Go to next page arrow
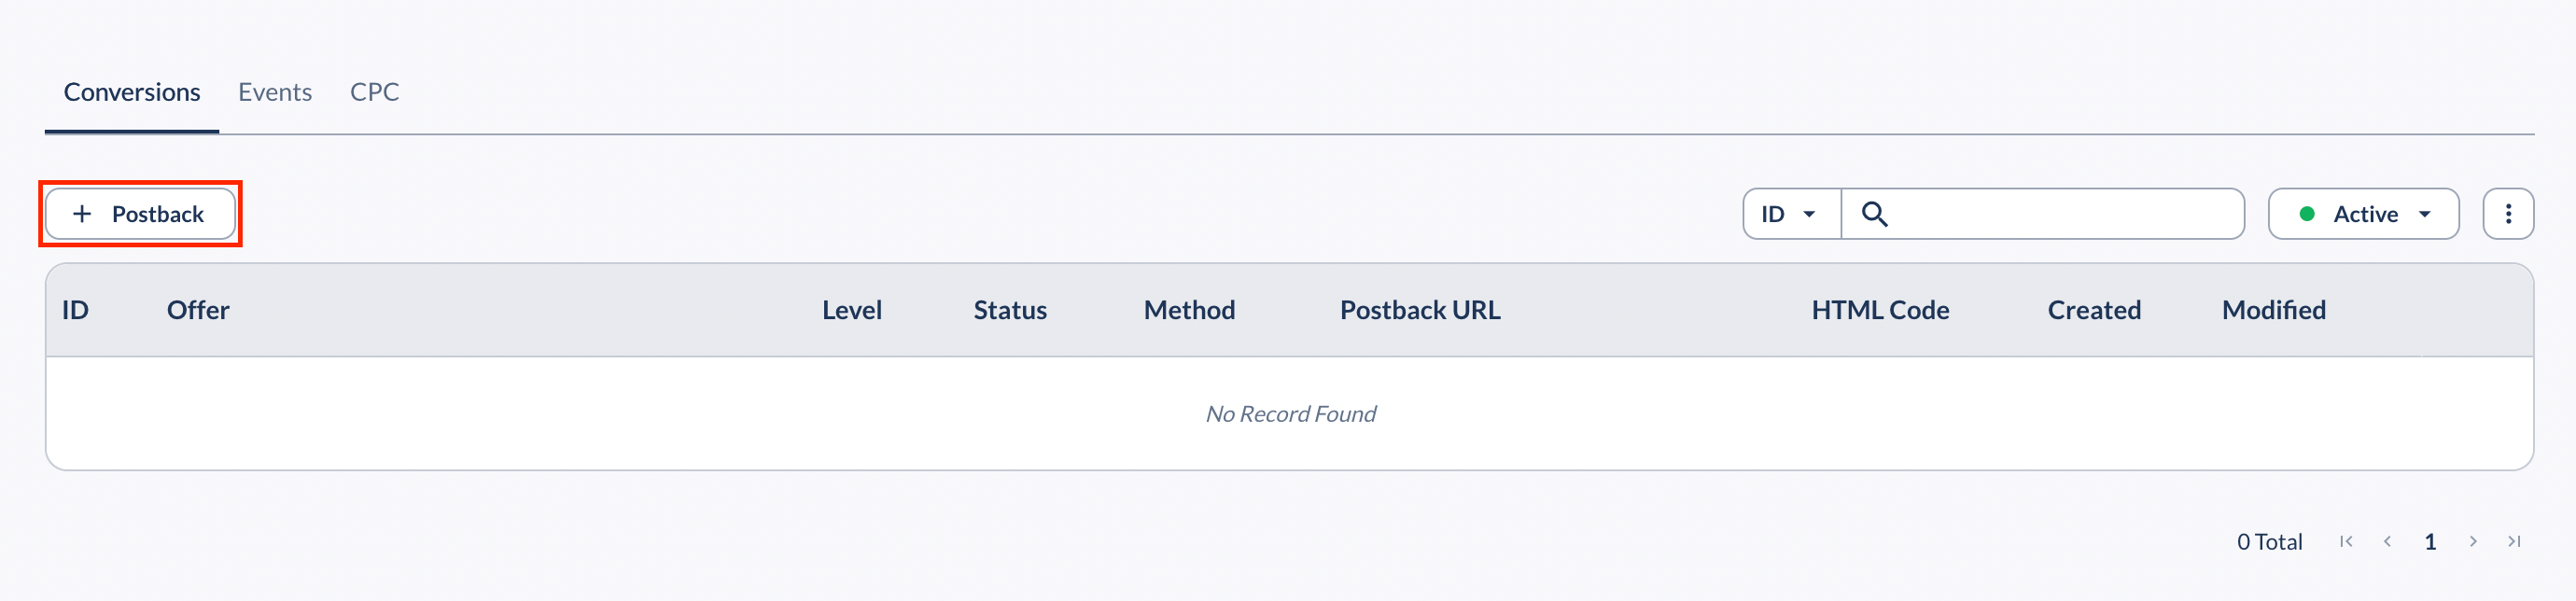 [x=2473, y=542]
